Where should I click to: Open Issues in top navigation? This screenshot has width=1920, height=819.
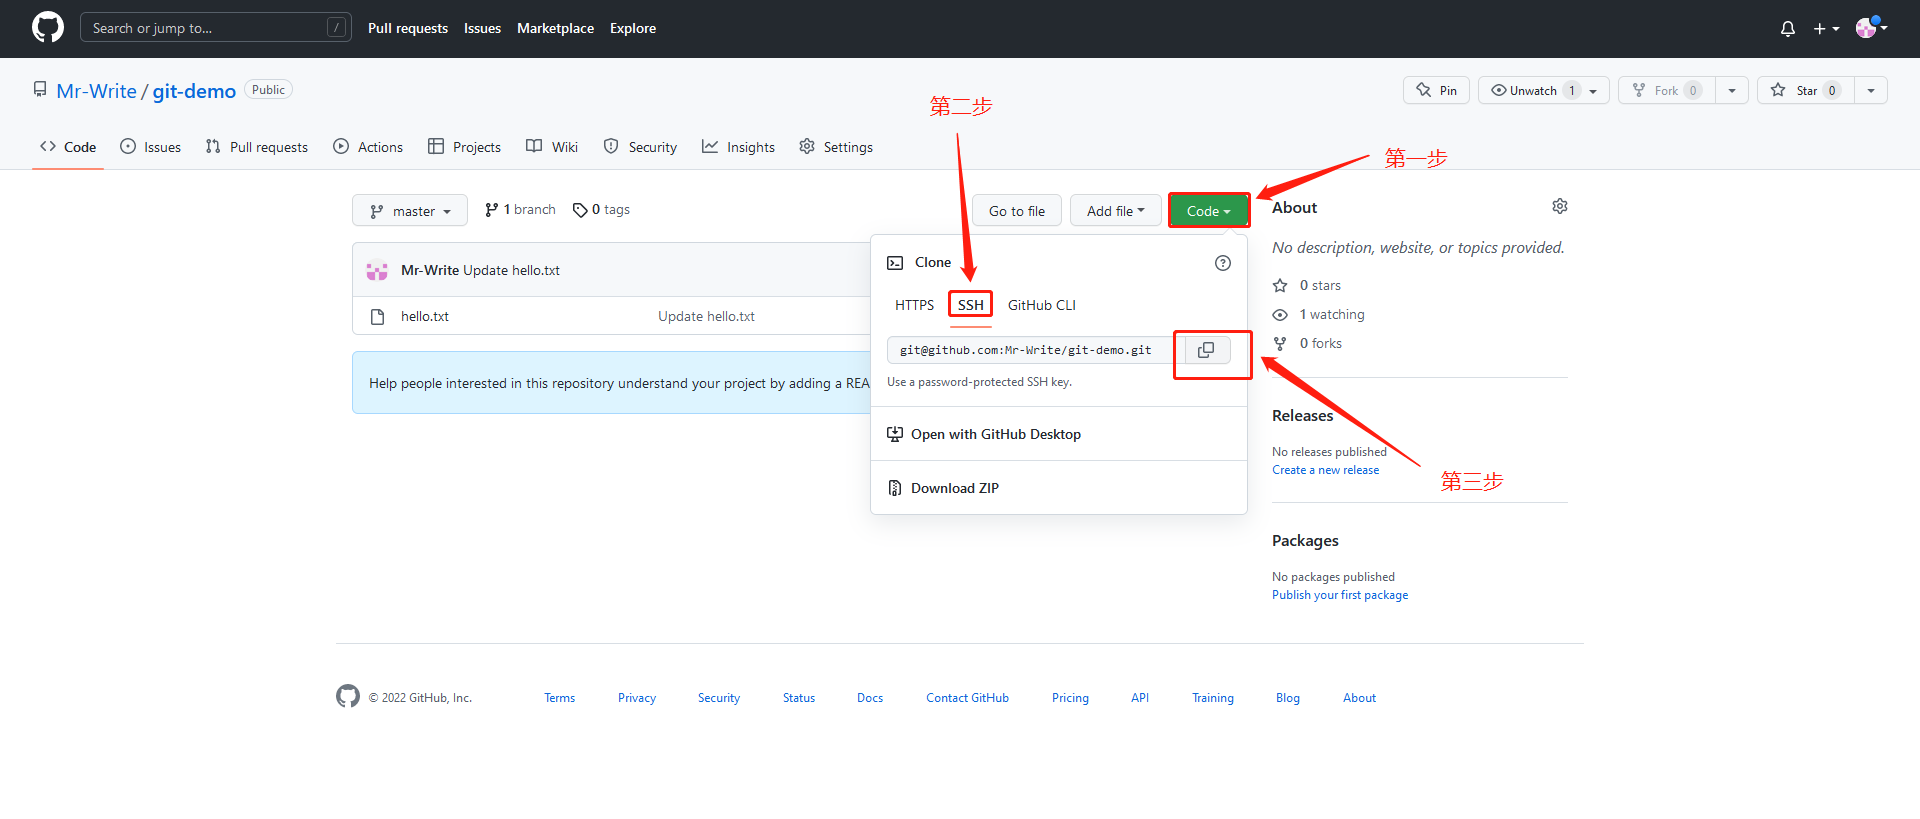(482, 28)
